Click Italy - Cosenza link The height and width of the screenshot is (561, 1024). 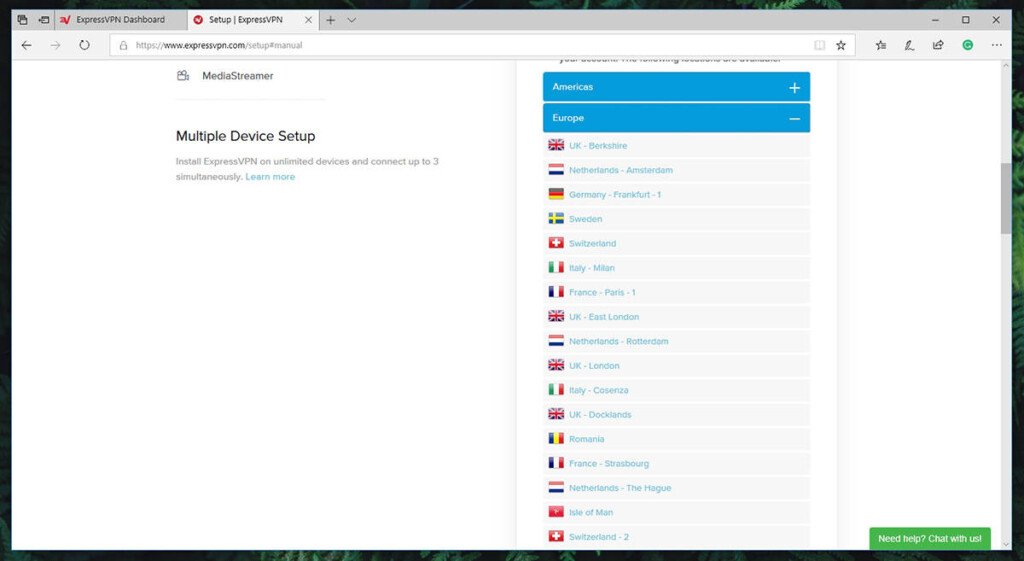click(x=598, y=391)
